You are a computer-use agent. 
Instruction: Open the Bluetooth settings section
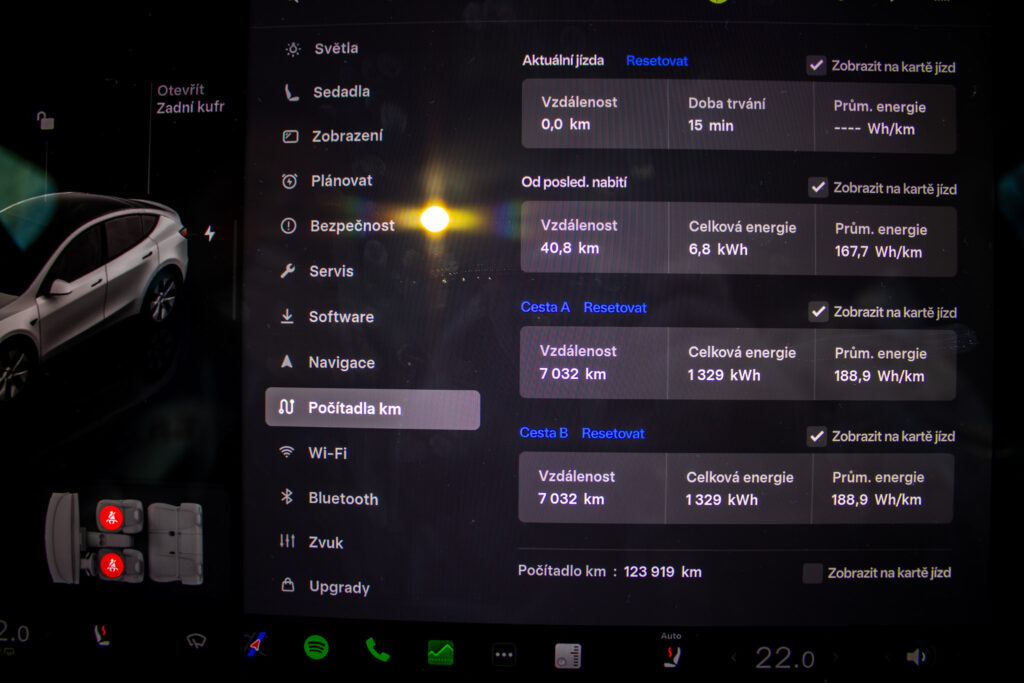coord(342,498)
